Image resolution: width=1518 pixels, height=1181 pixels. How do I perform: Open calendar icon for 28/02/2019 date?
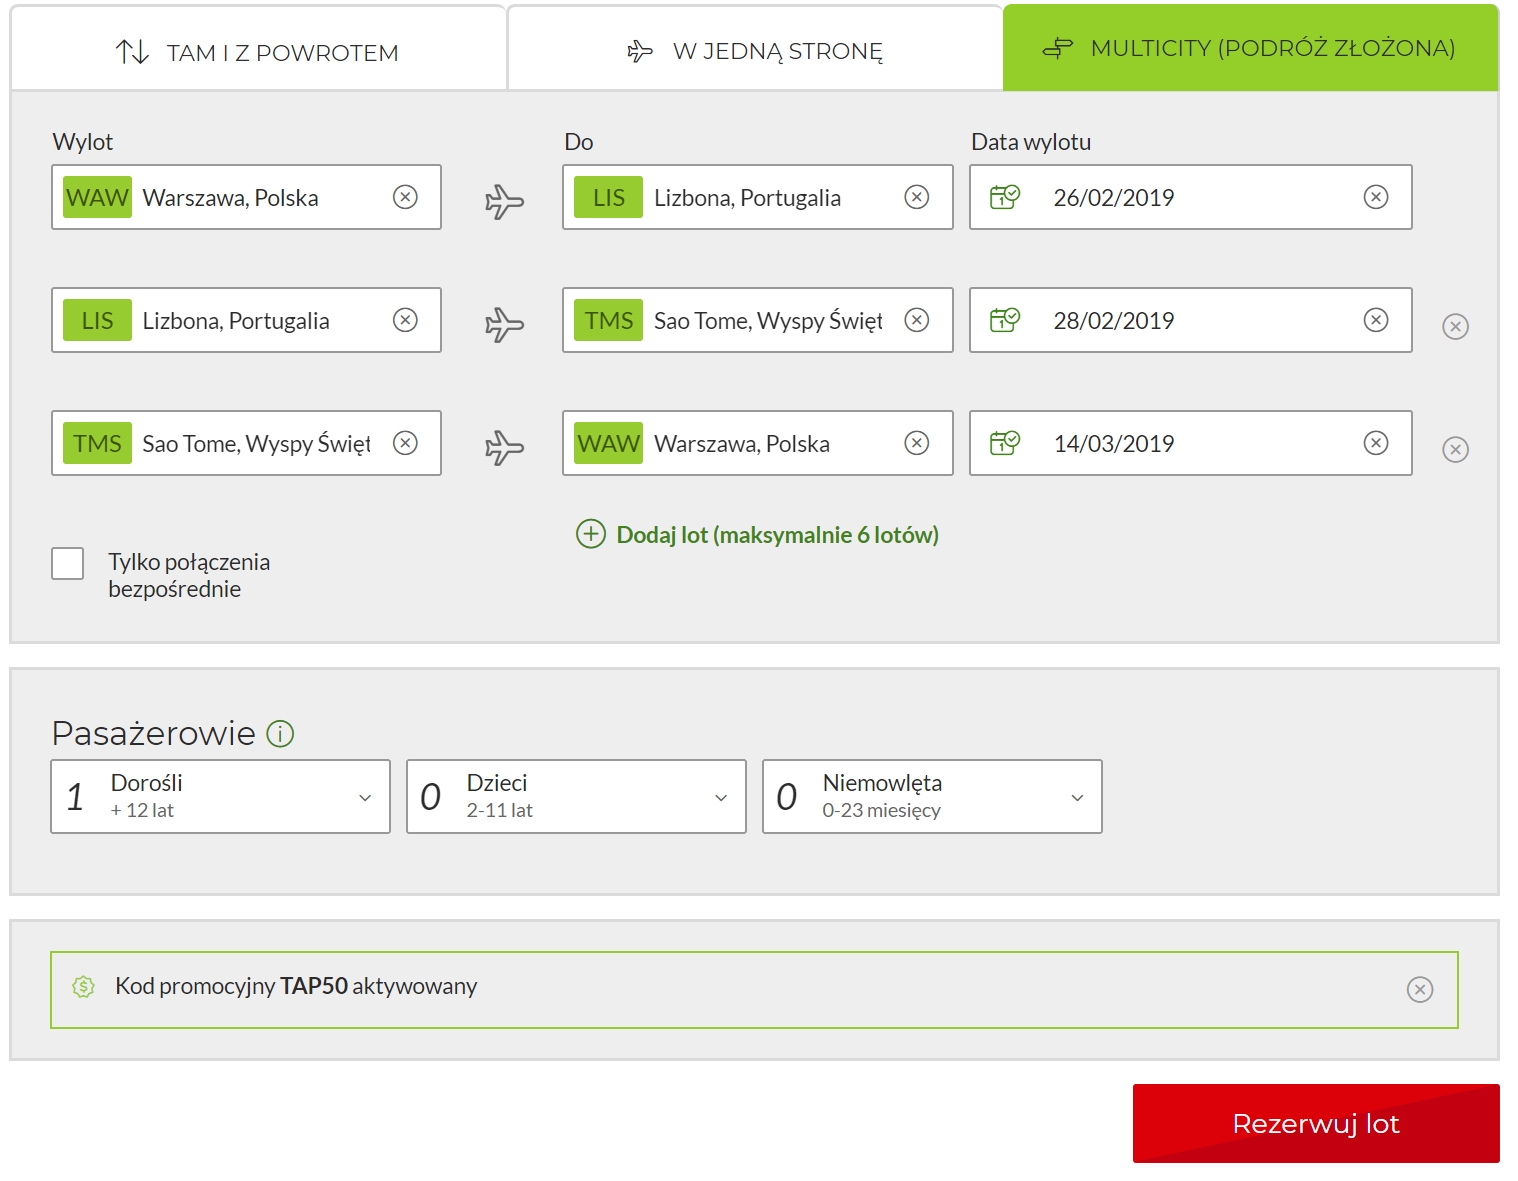click(x=1005, y=320)
